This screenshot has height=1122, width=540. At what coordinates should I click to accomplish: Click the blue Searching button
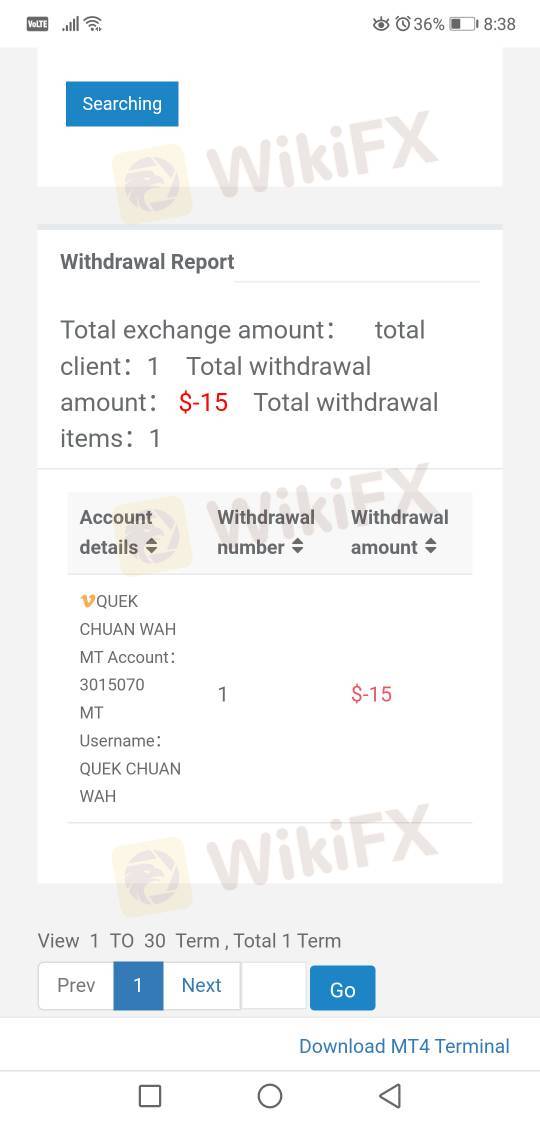pyautogui.click(x=122, y=104)
